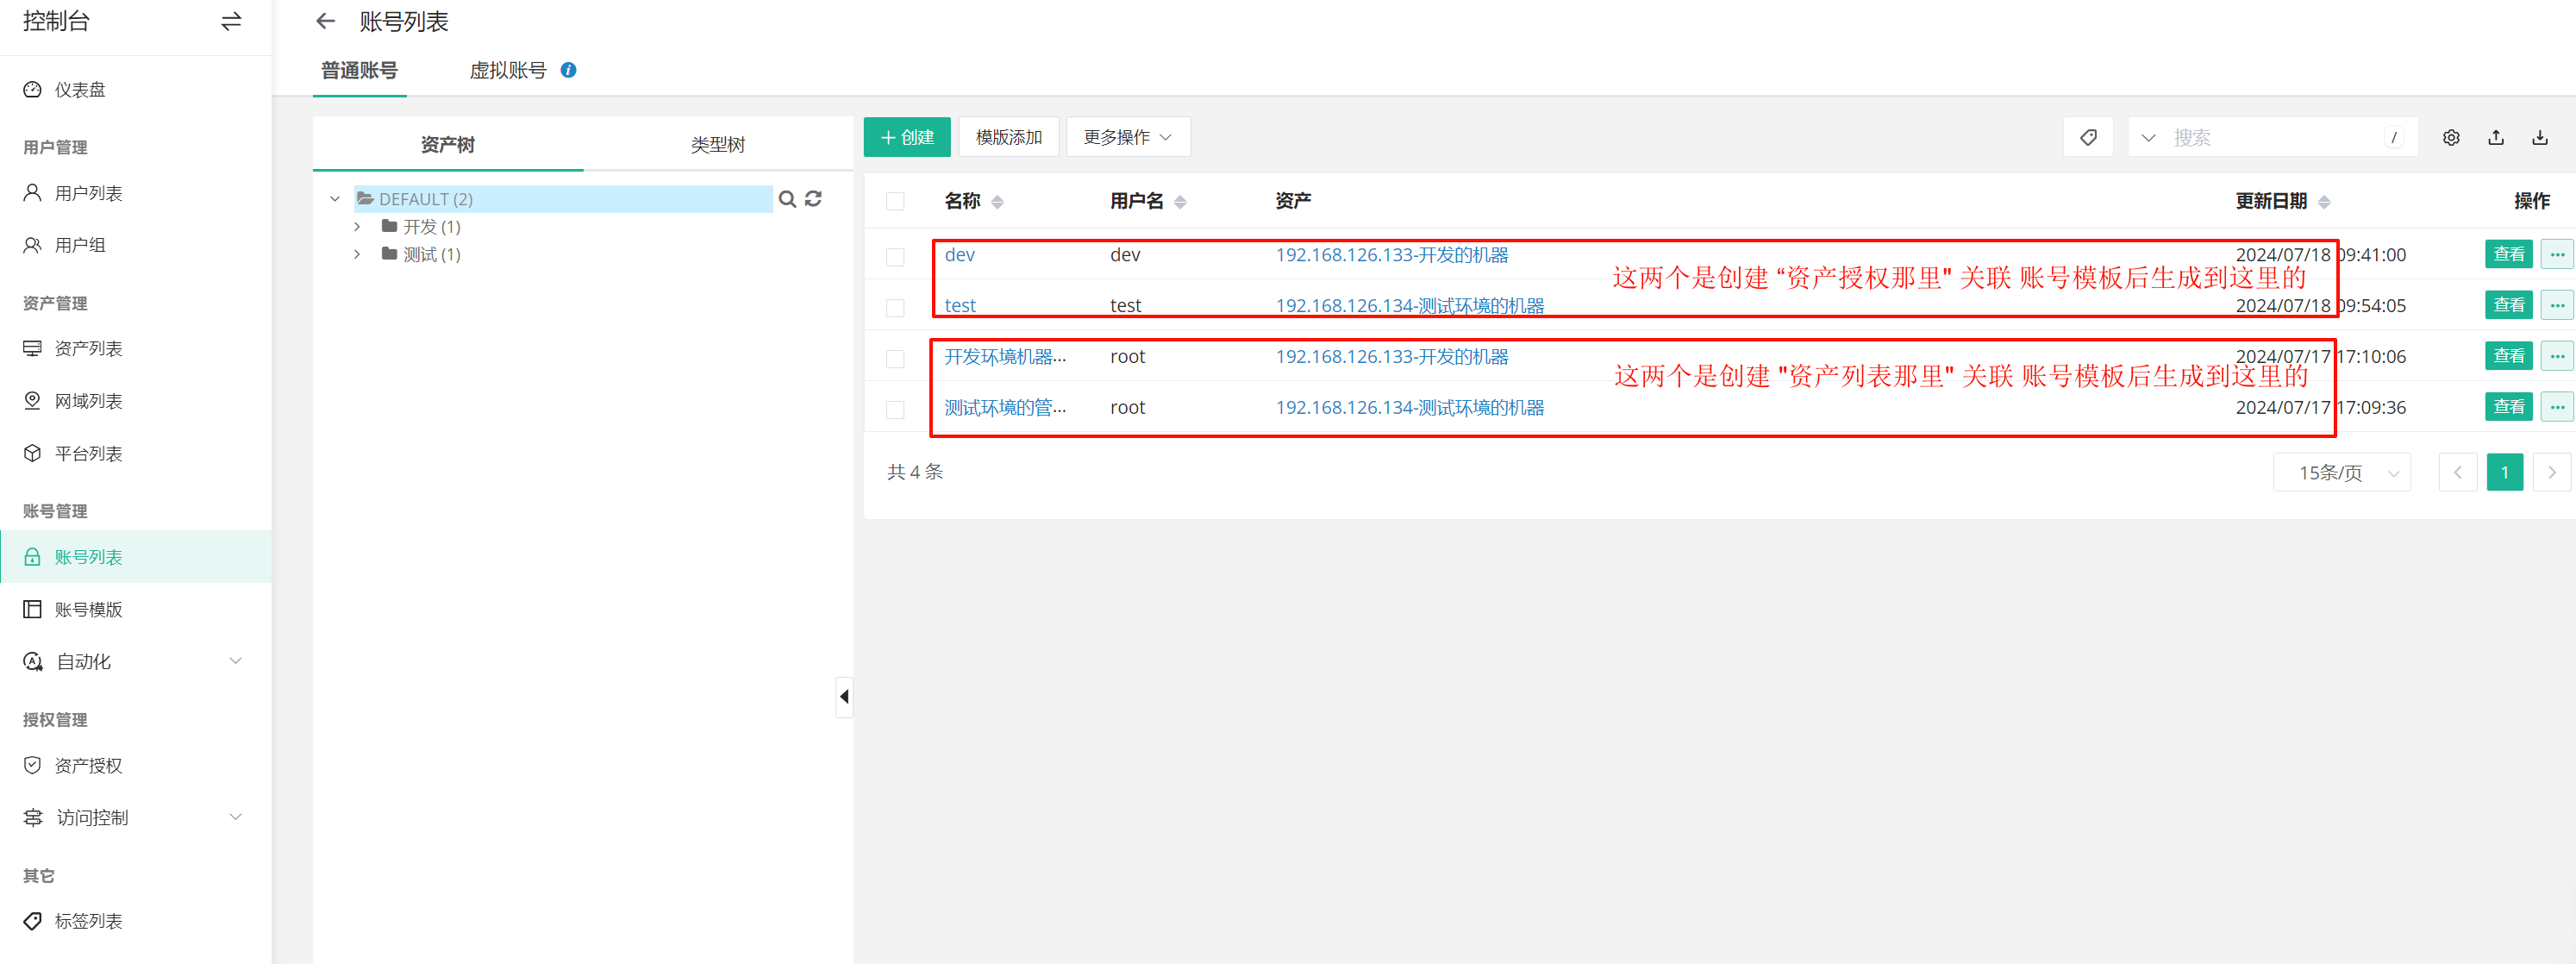The width and height of the screenshot is (2576, 964).
Task: Click virtual account info icon
Action: pos(568,70)
